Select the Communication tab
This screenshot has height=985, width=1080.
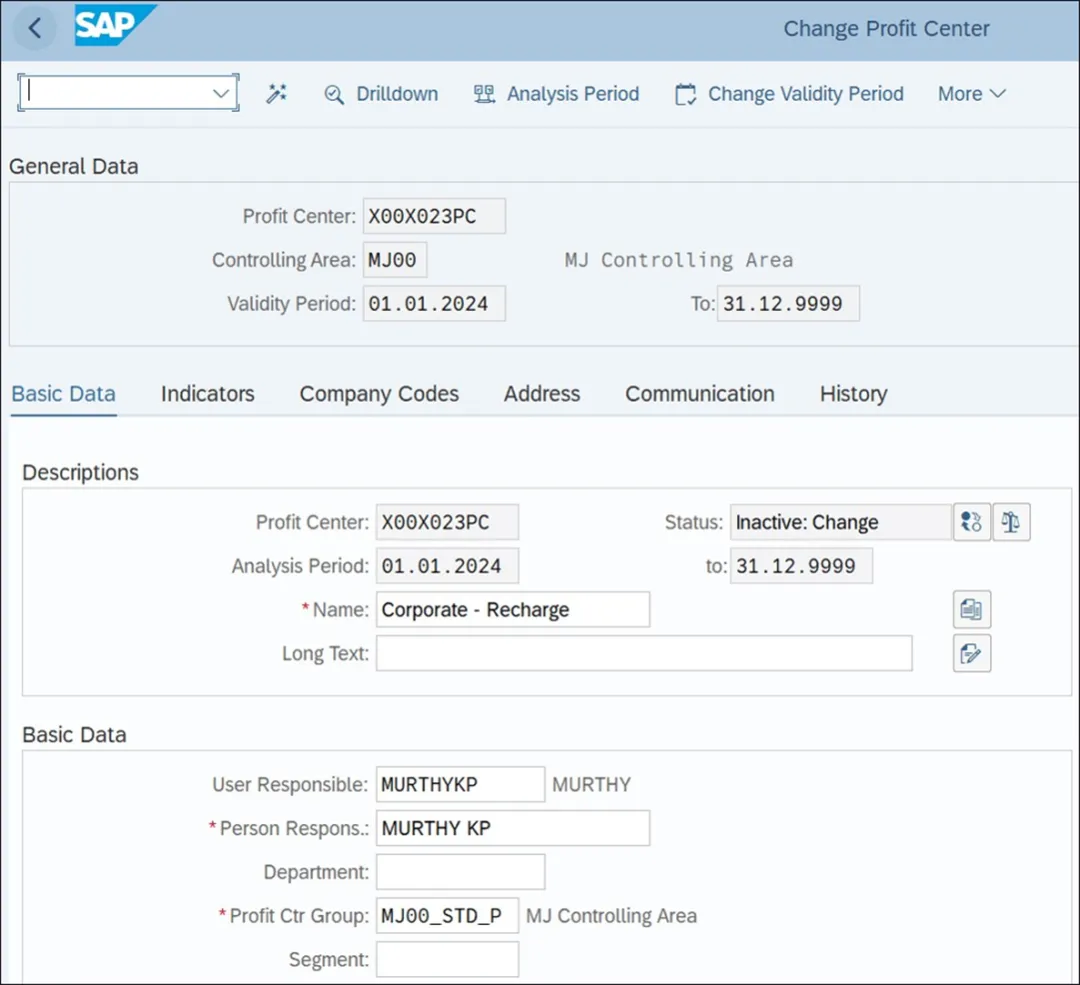coord(700,394)
